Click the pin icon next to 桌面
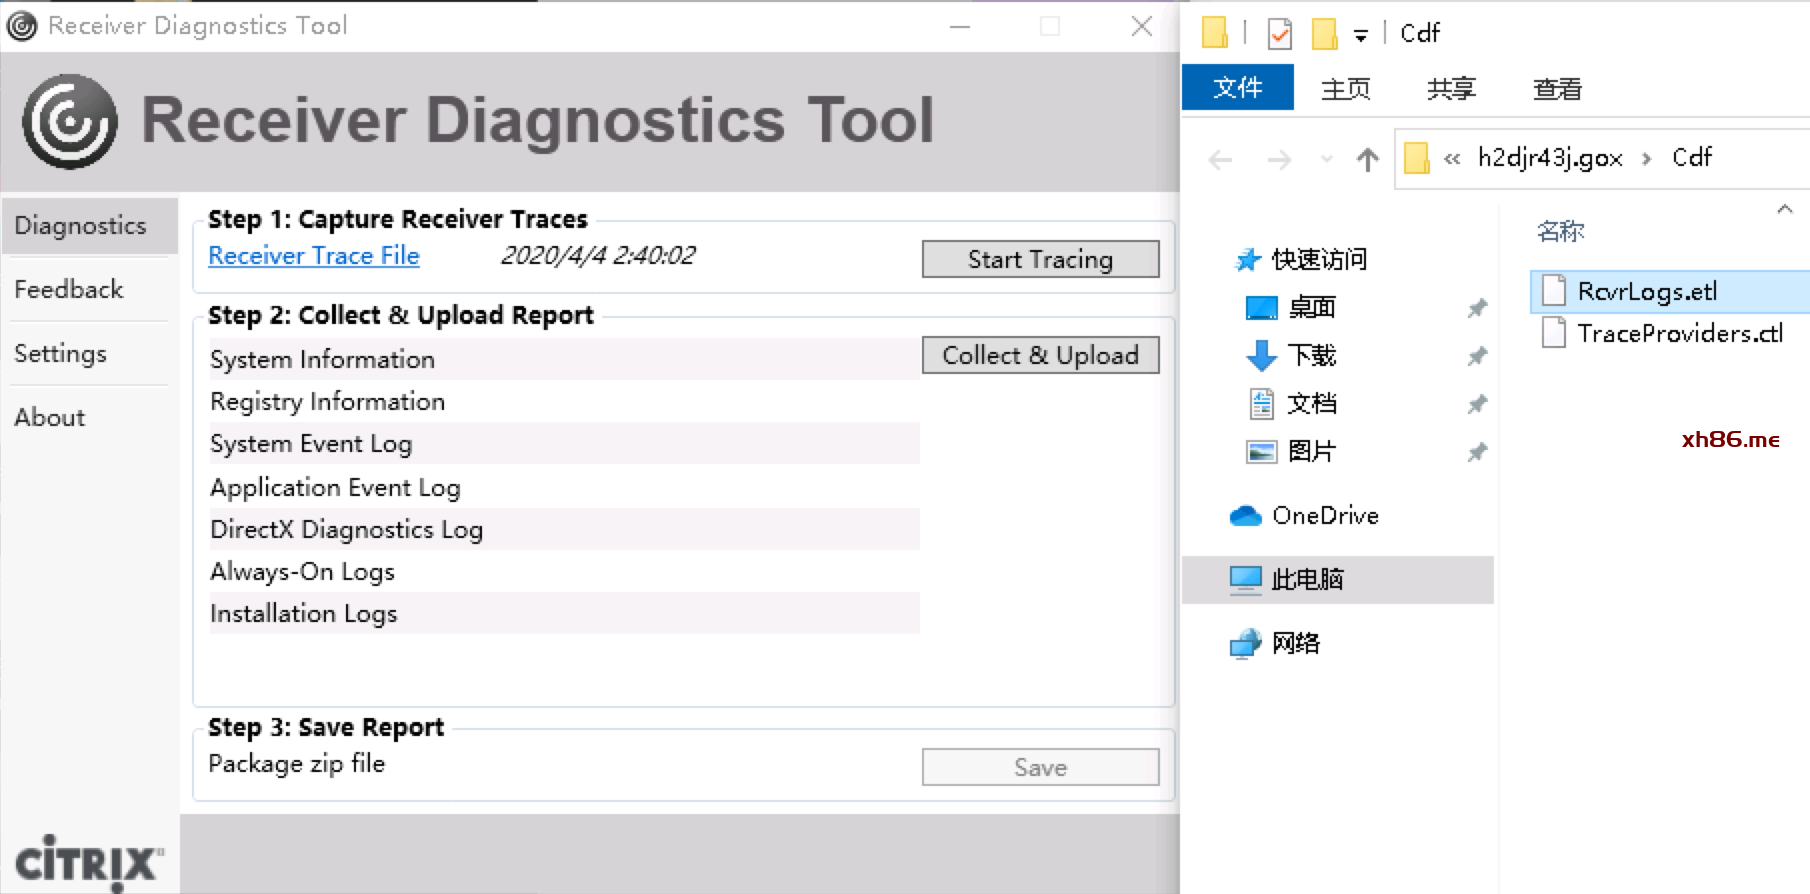 pos(1477,308)
